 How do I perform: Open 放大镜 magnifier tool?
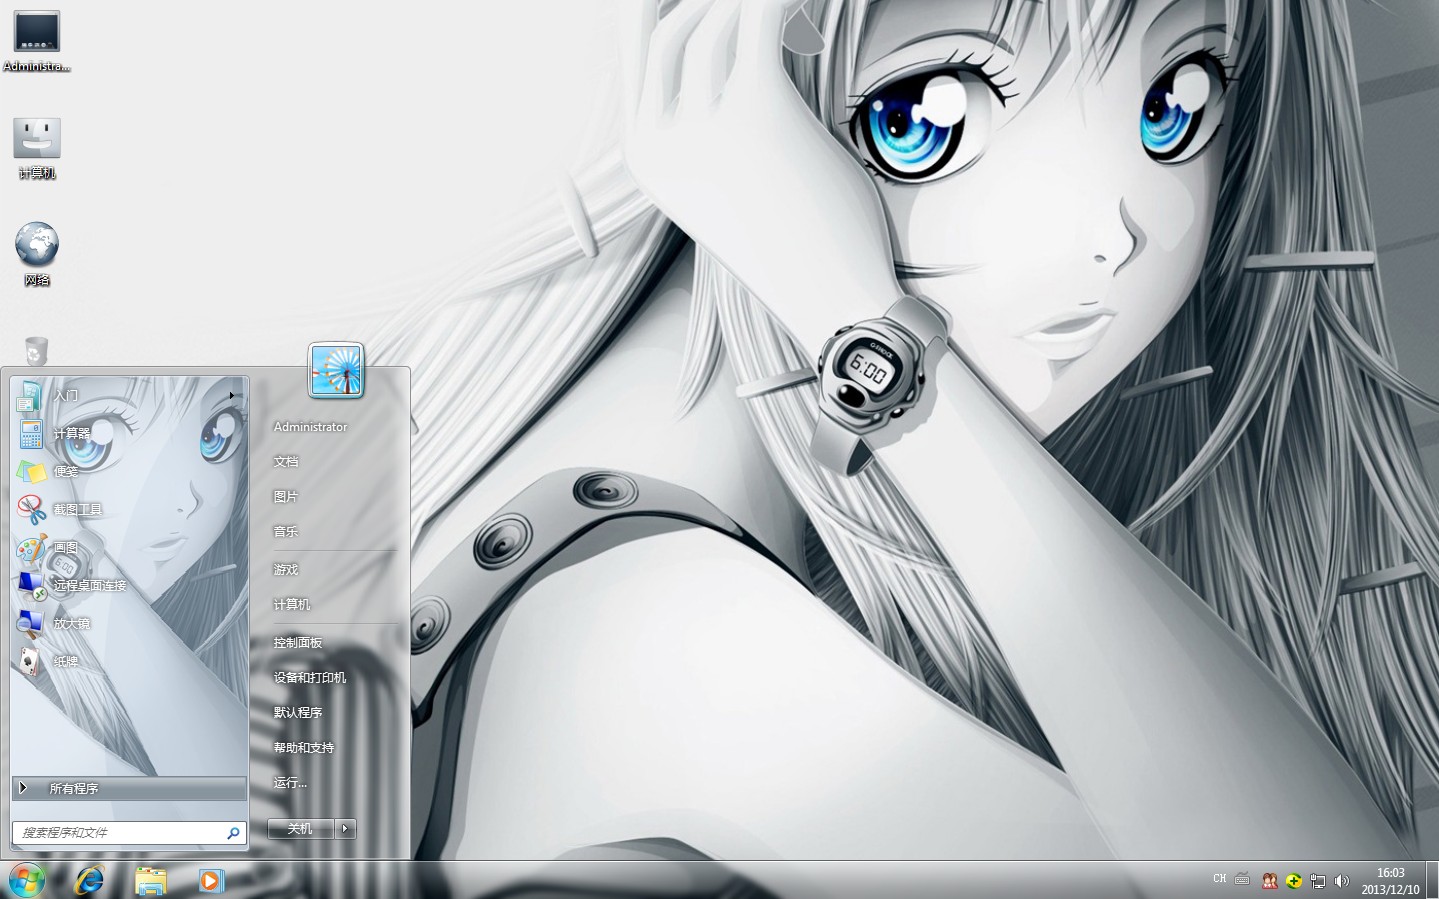click(x=128, y=624)
